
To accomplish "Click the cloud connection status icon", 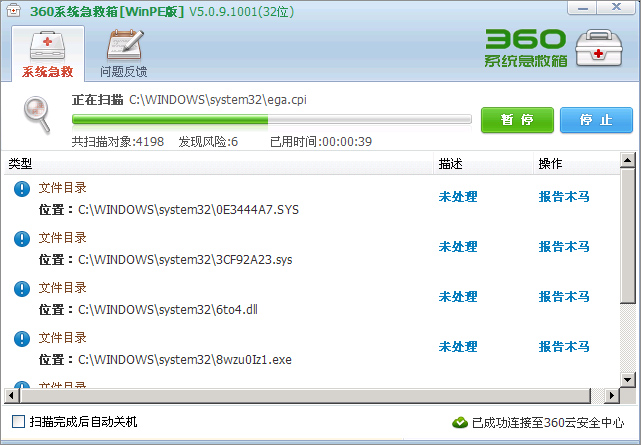I will tap(460, 422).
